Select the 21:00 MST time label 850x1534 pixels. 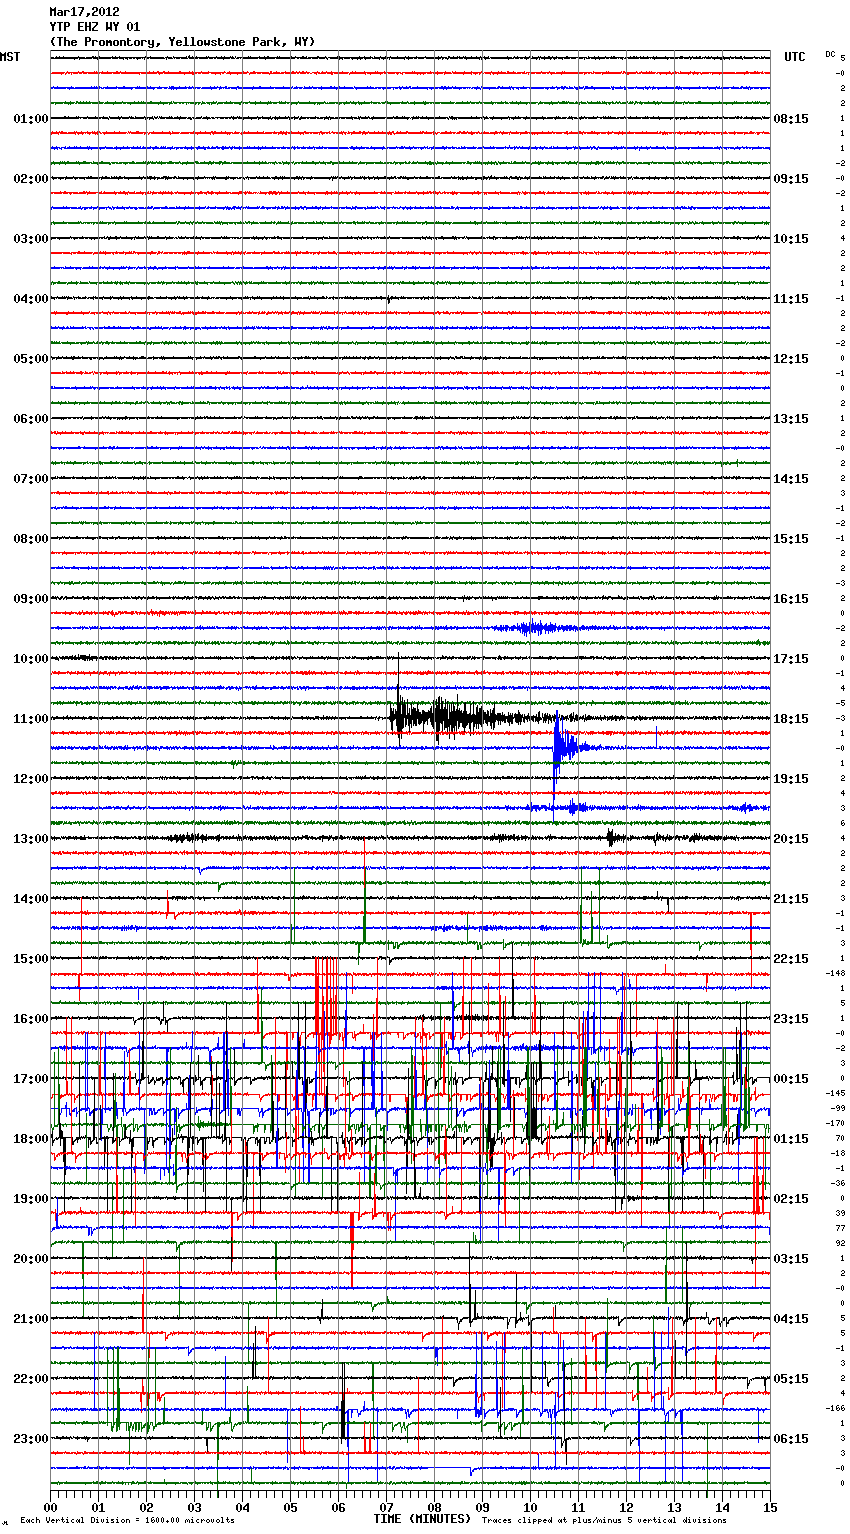pyautogui.click(x=31, y=1319)
